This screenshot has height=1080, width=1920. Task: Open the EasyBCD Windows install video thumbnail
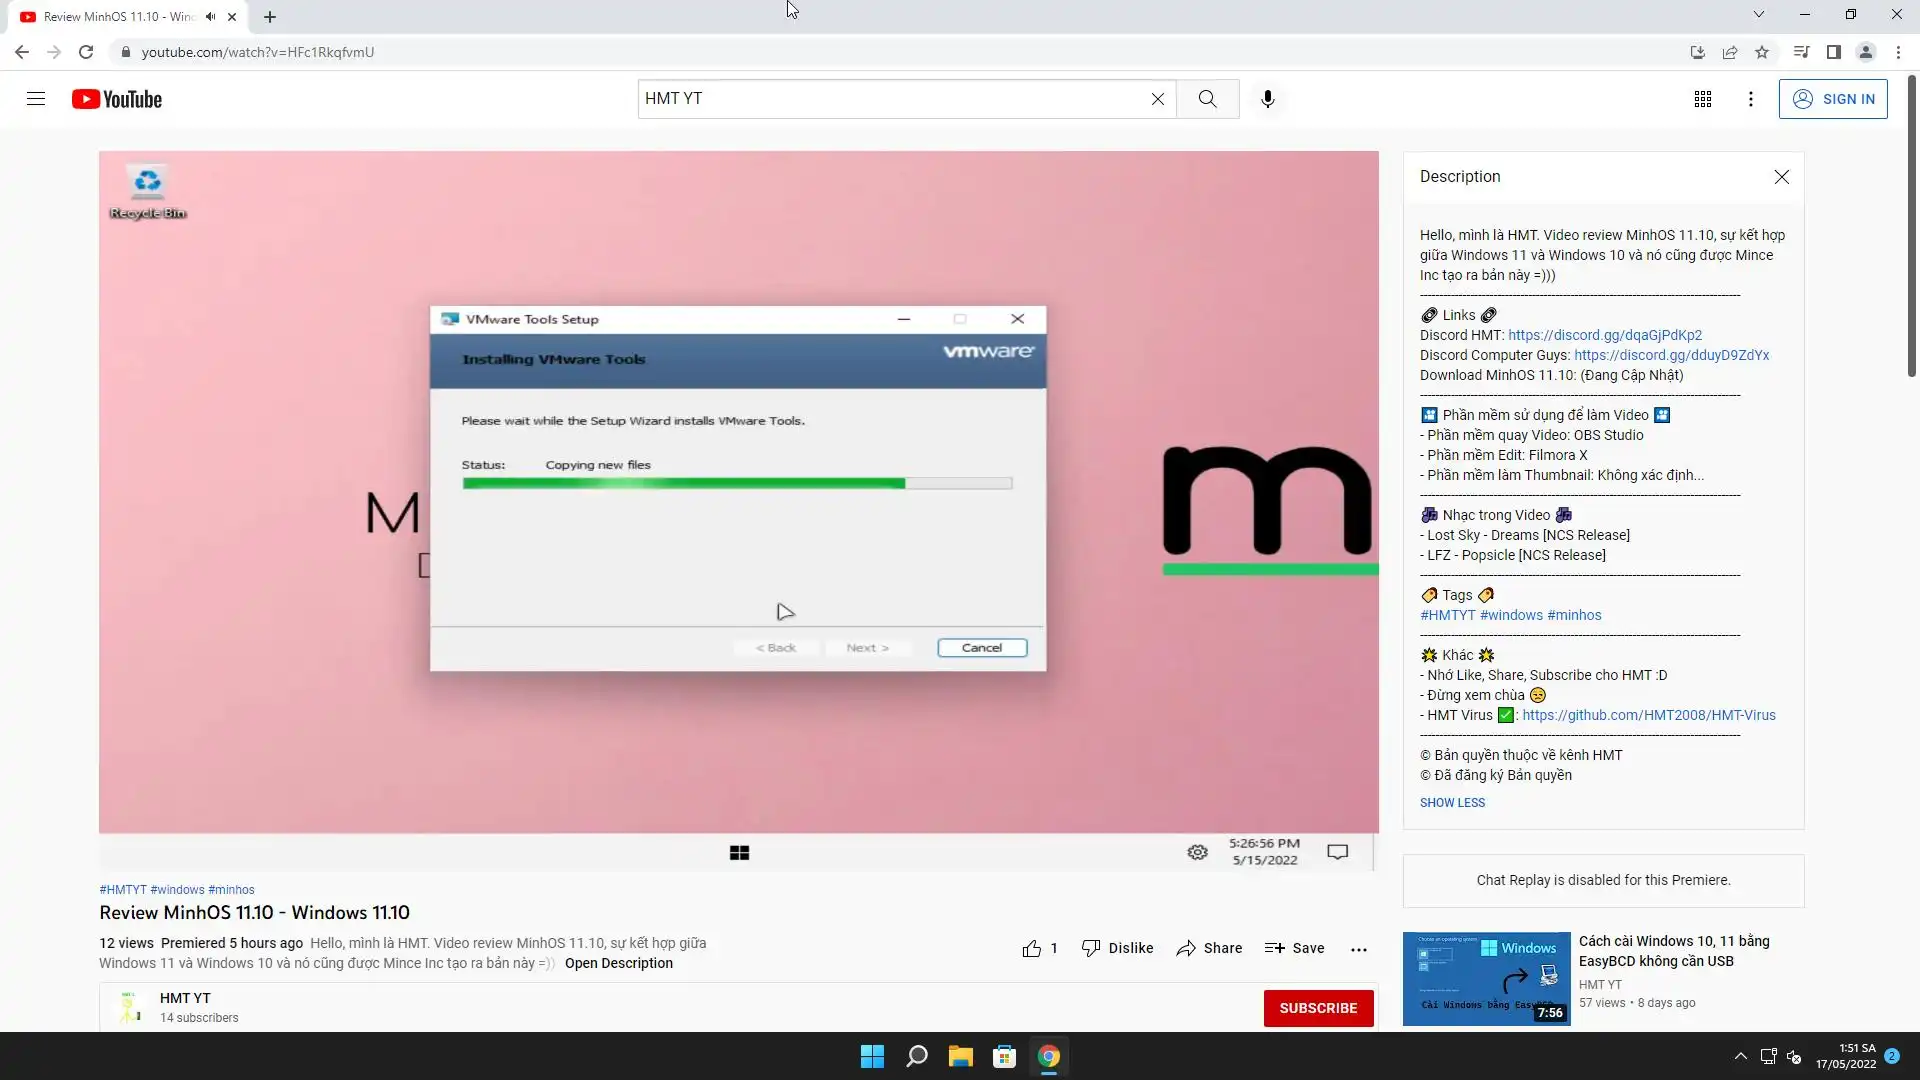coord(1486,978)
